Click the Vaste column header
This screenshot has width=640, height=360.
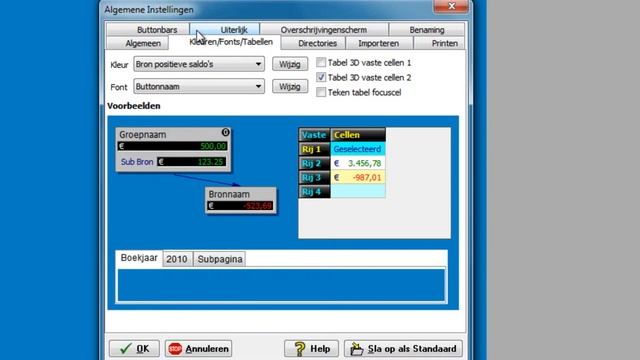[x=314, y=135]
